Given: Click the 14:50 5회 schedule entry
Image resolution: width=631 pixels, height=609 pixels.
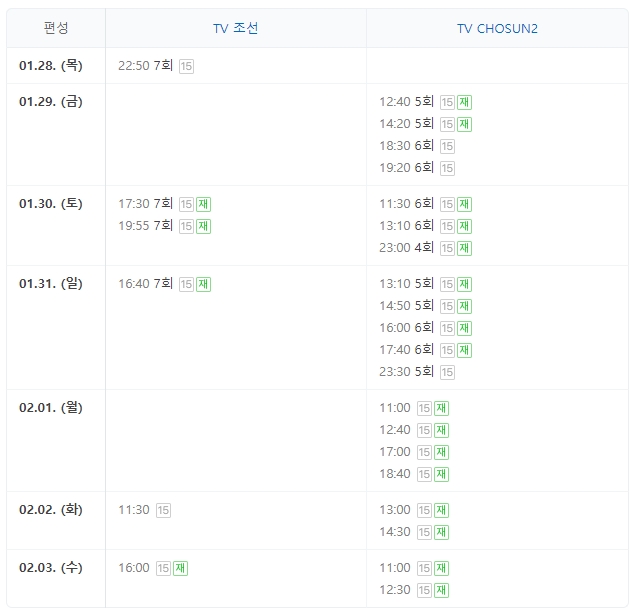Looking at the screenshot, I should (x=406, y=306).
